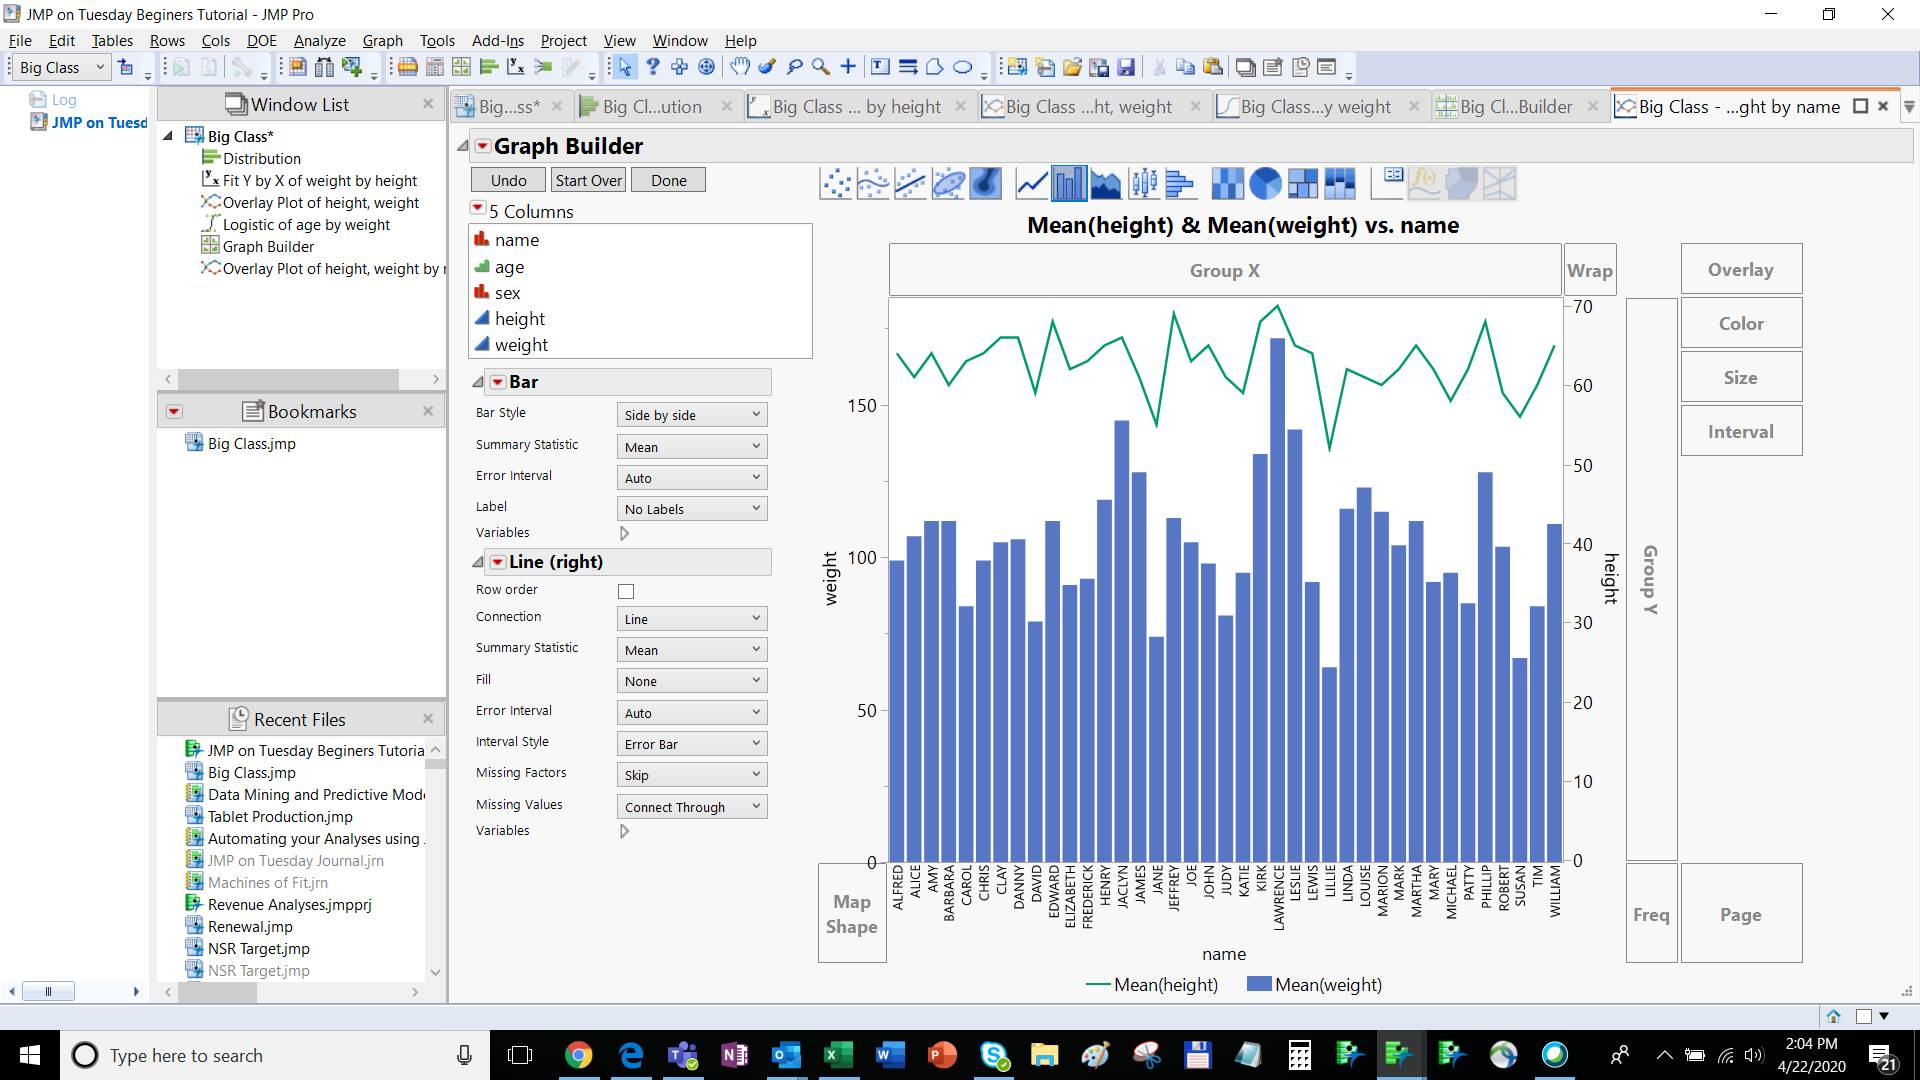This screenshot has width=1920, height=1080.
Task: Switch graph to Pie element
Action: pos(1266,183)
